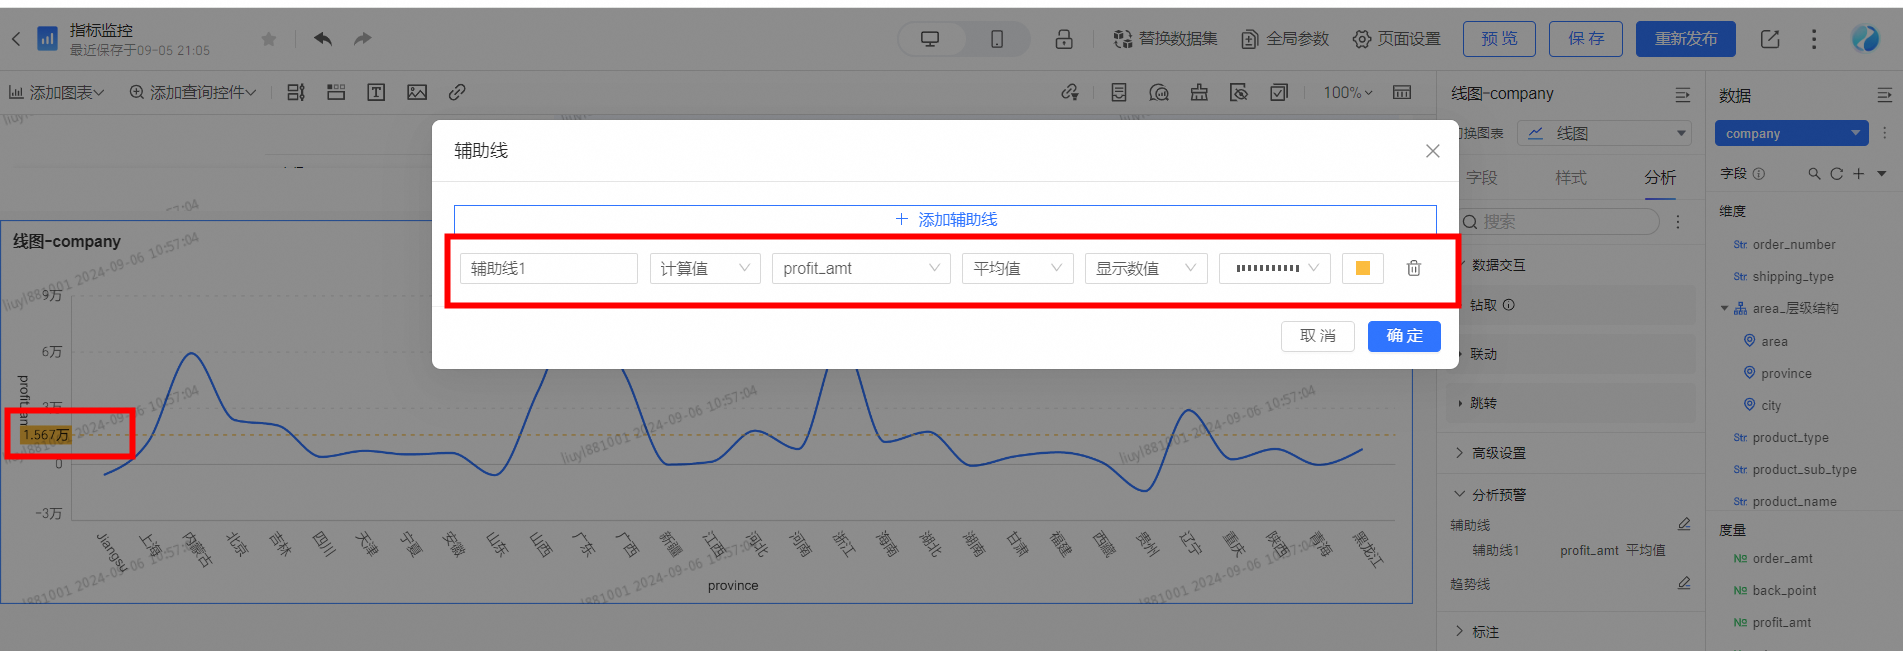Viewport: 1903px width, 651px height.
Task: Open the 计算值 type dropdown
Action: coord(705,268)
